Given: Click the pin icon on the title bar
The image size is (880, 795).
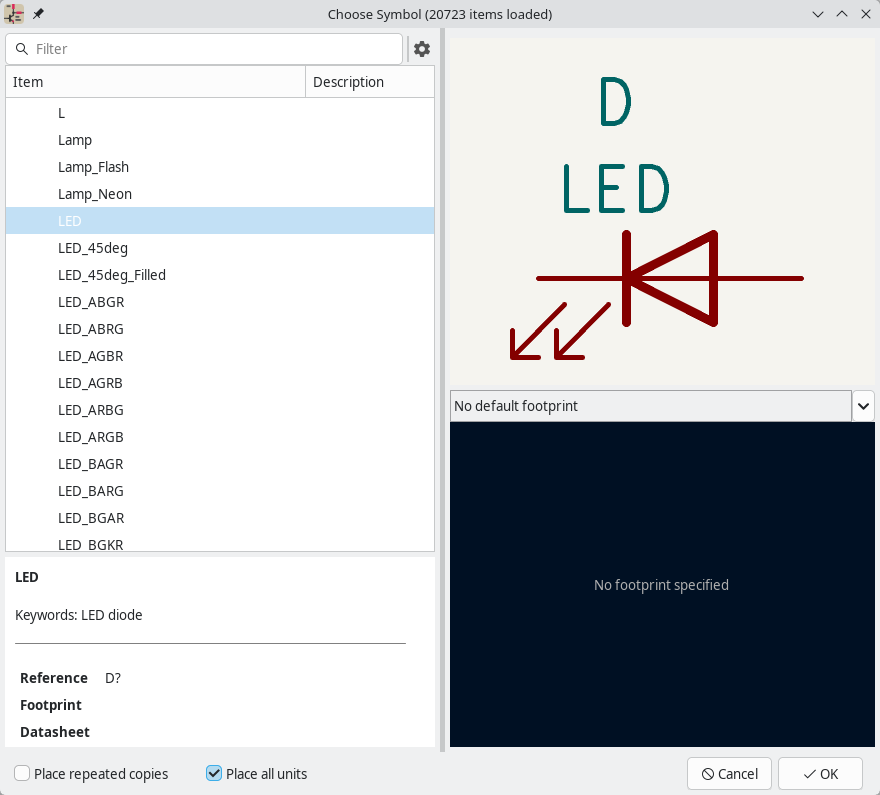Looking at the screenshot, I should tap(37, 14).
